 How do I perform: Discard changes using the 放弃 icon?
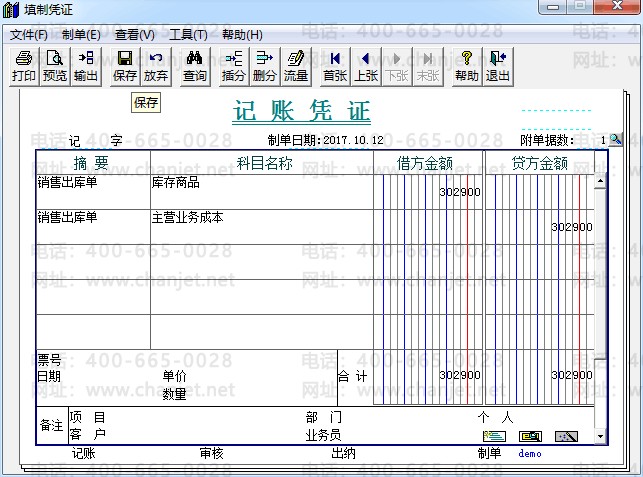tap(156, 66)
